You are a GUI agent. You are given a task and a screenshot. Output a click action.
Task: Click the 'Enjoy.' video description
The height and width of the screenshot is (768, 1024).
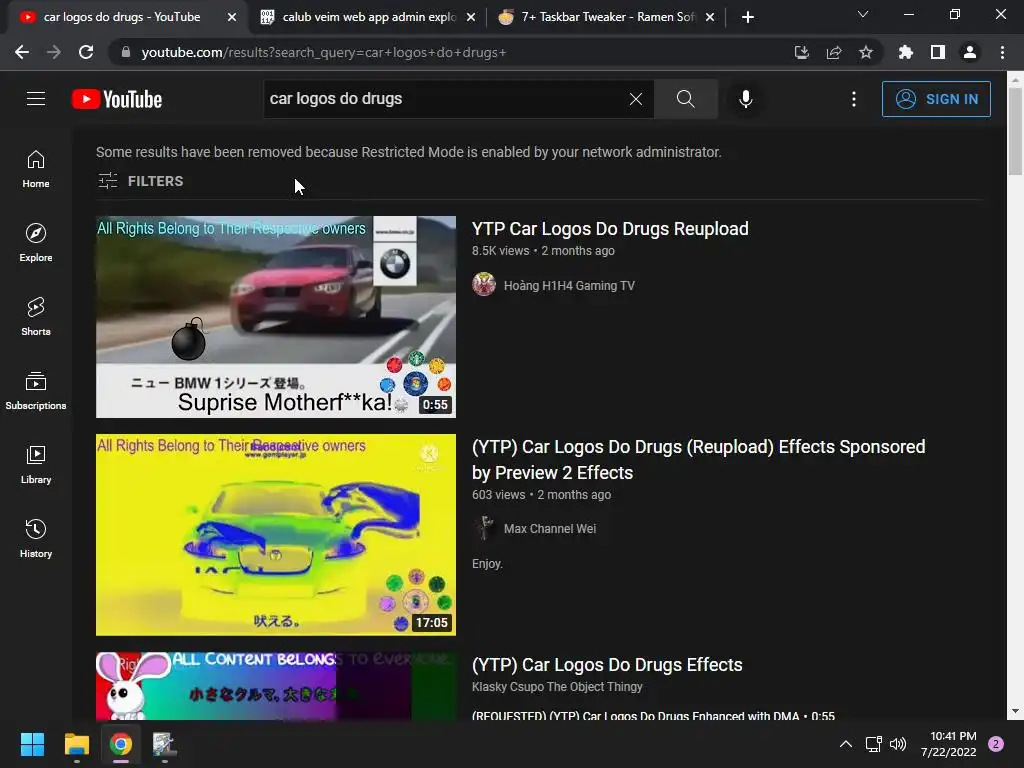[x=487, y=564]
